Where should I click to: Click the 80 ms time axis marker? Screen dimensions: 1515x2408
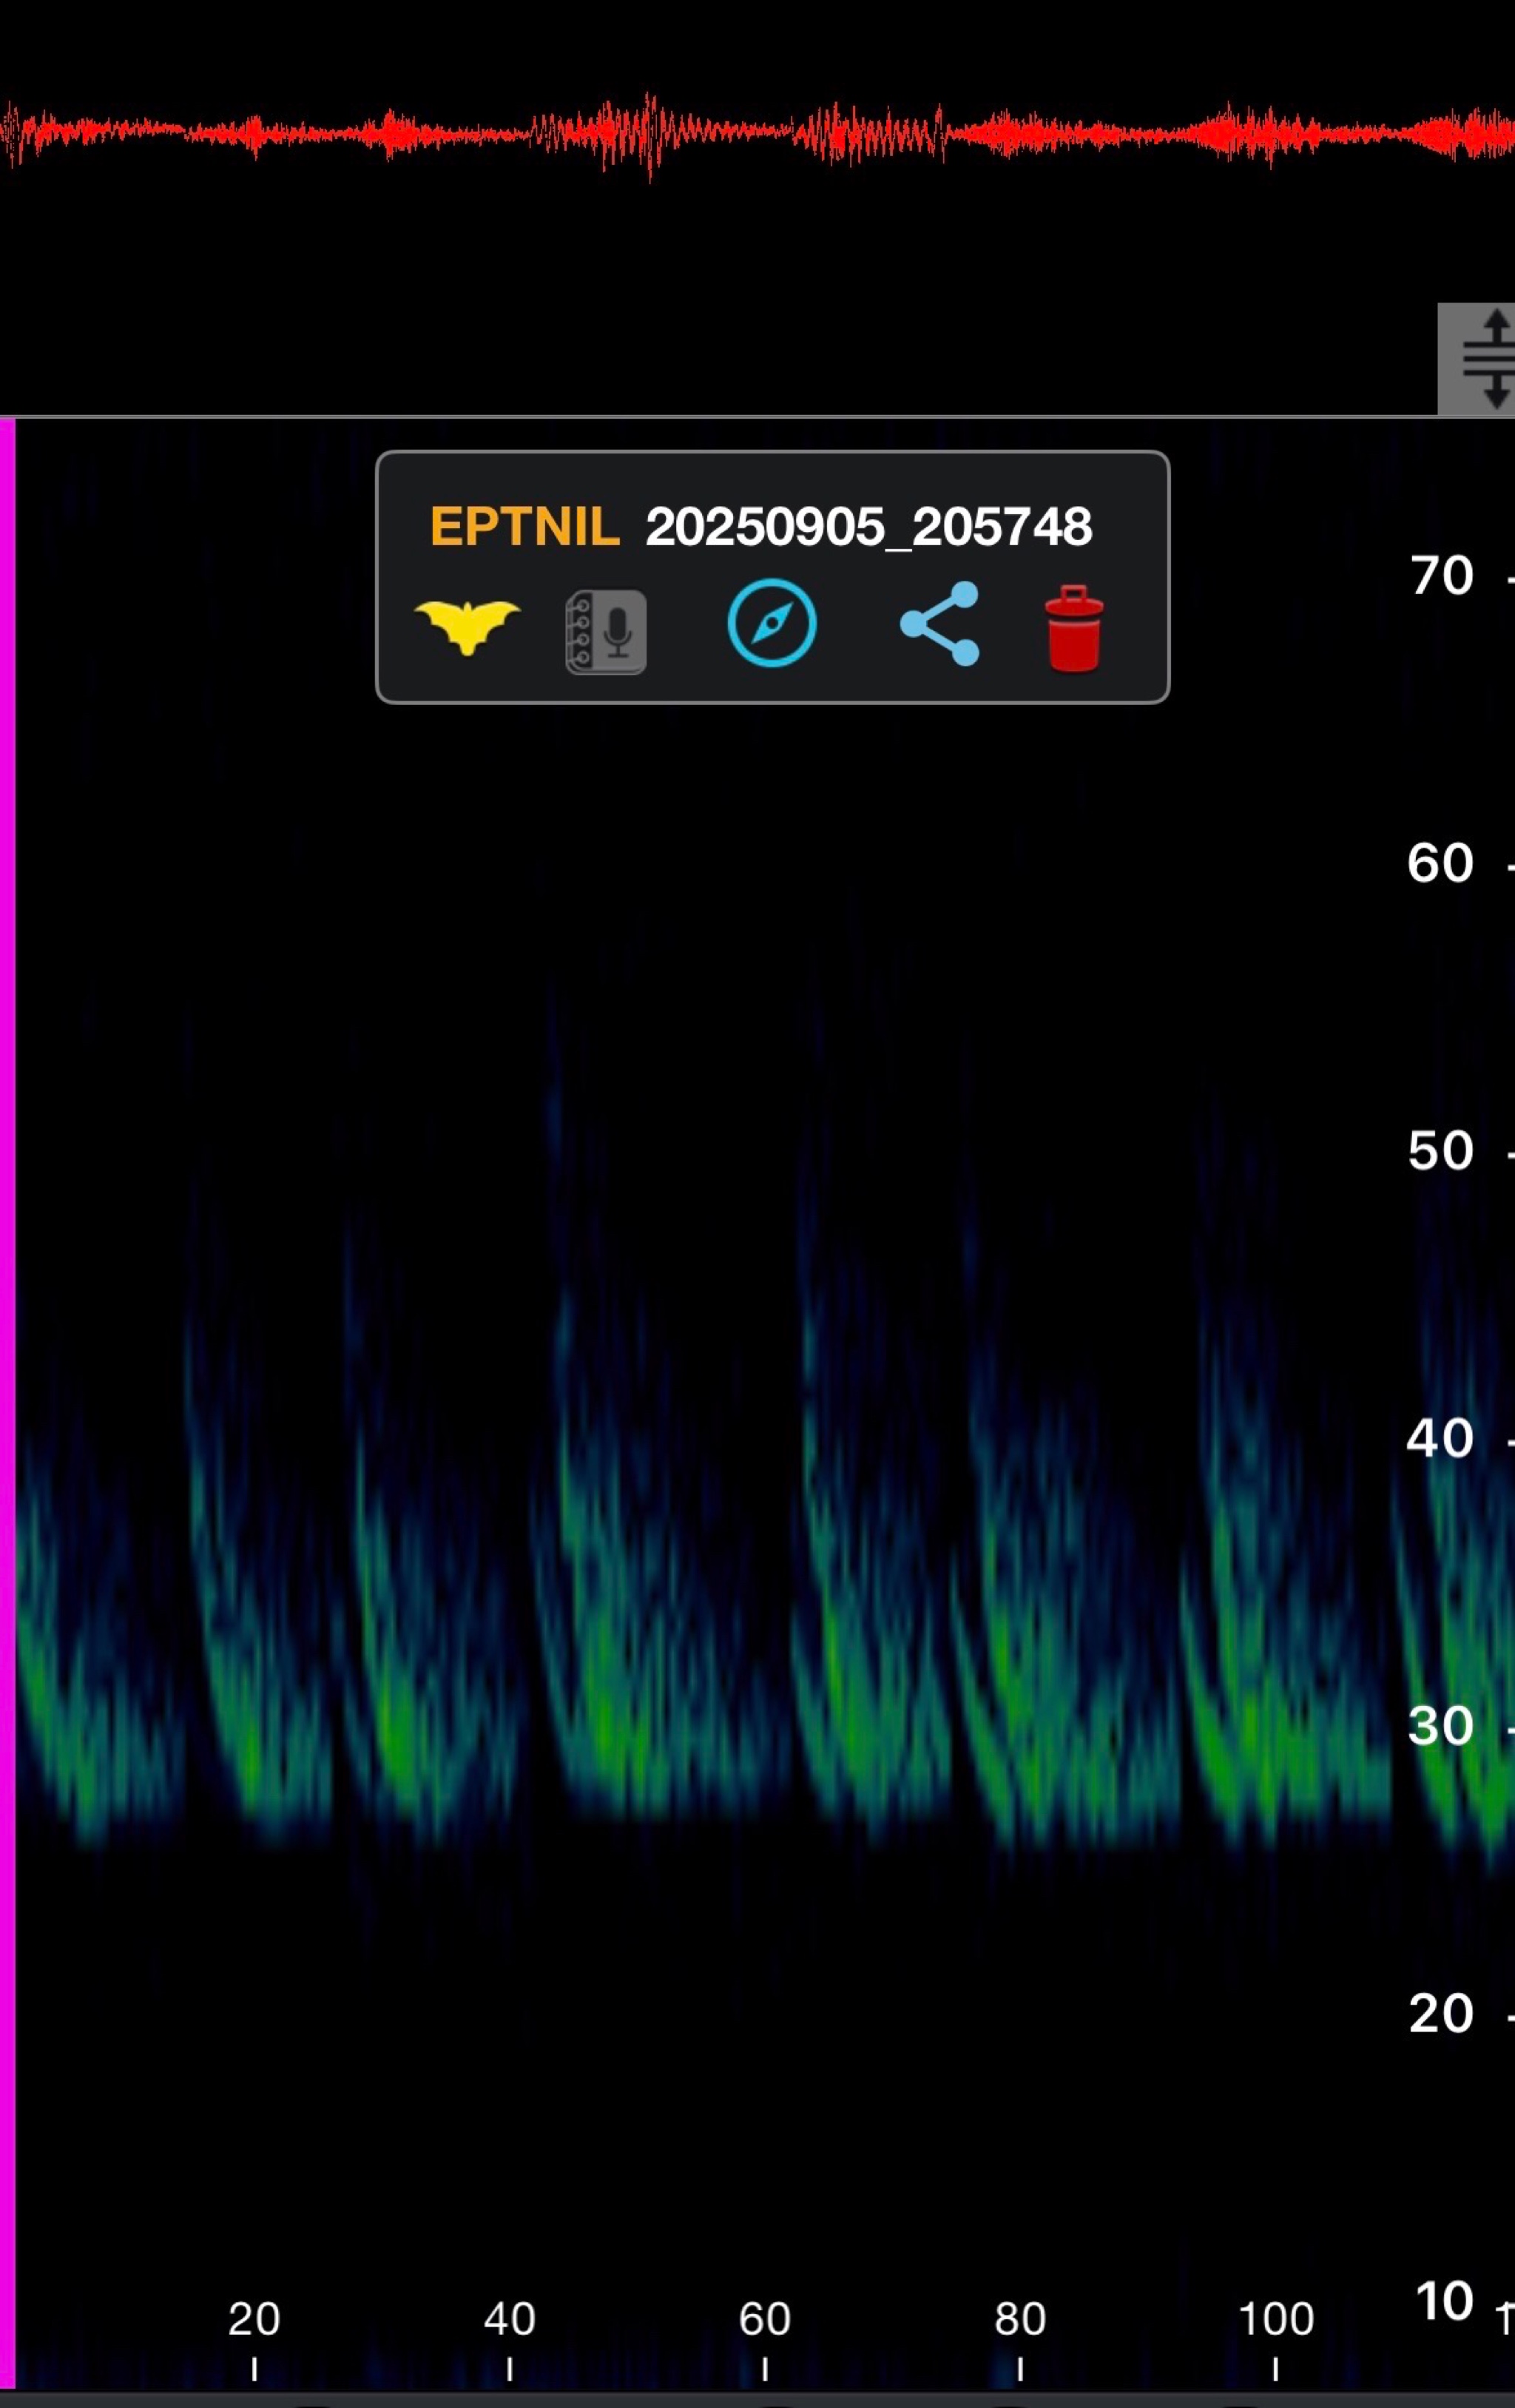1020,2319
